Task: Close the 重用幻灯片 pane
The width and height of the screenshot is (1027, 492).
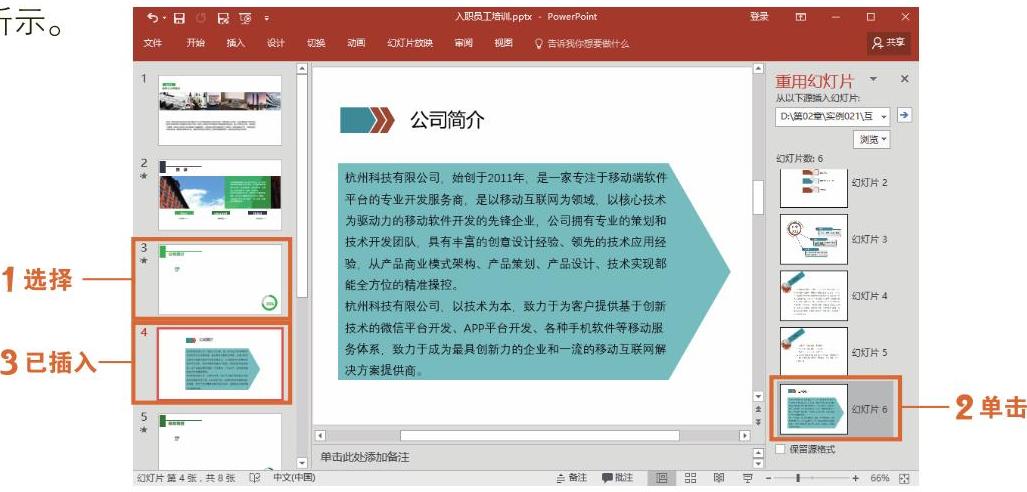Action: click(x=905, y=79)
